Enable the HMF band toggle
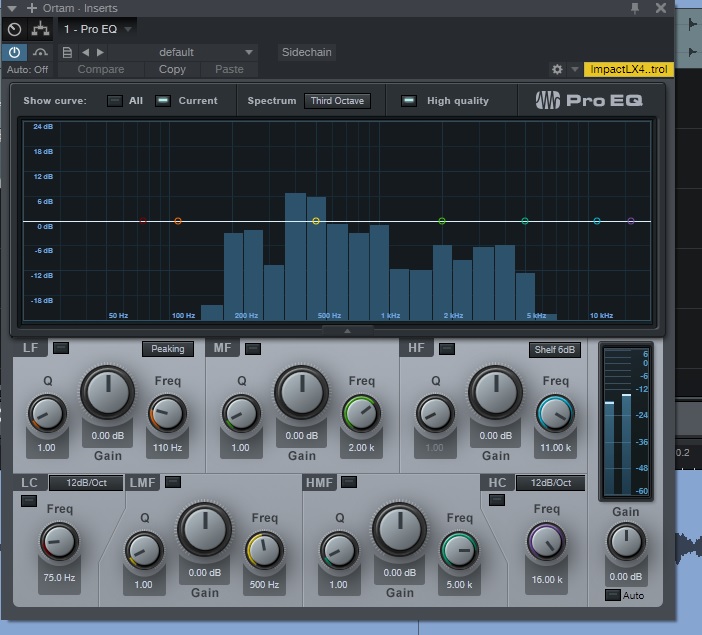This screenshot has height=635, width=702. pyautogui.click(x=349, y=482)
